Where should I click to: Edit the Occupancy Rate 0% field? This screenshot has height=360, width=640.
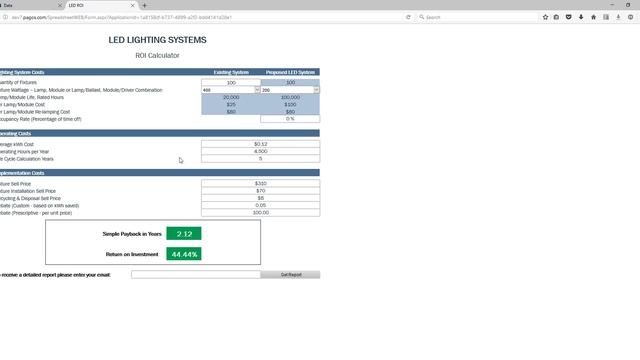click(290, 119)
